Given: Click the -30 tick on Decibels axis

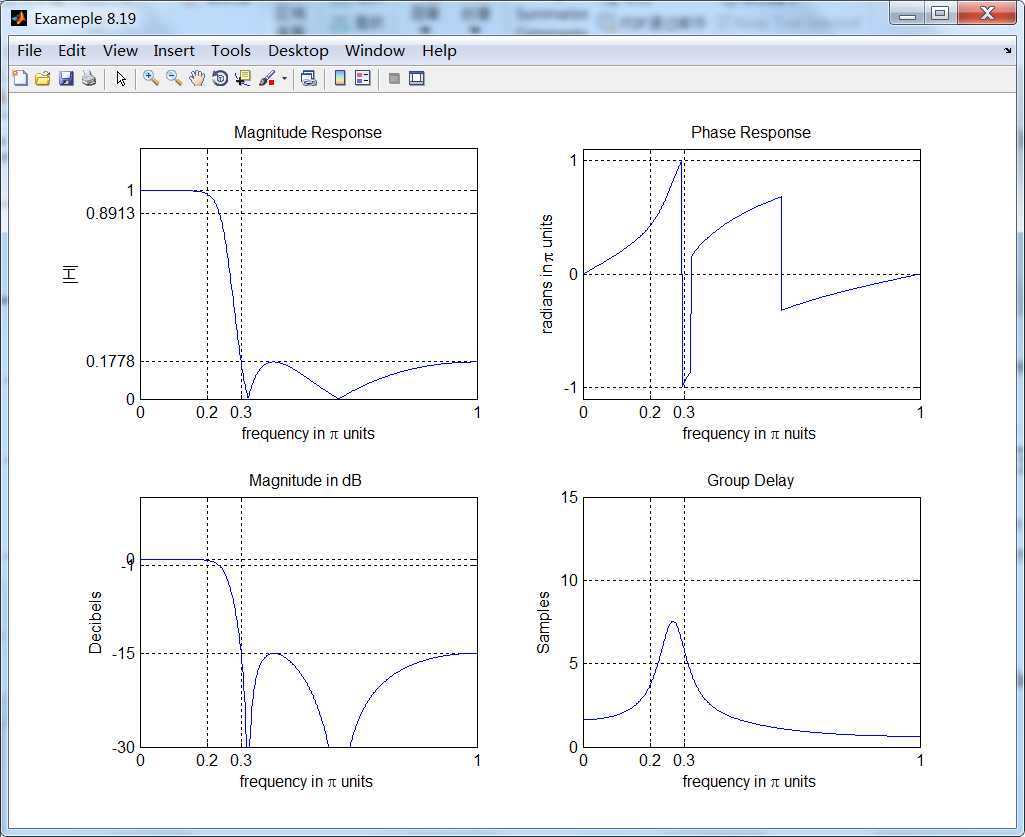Looking at the screenshot, I should pyautogui.click(x=123, y=747).
